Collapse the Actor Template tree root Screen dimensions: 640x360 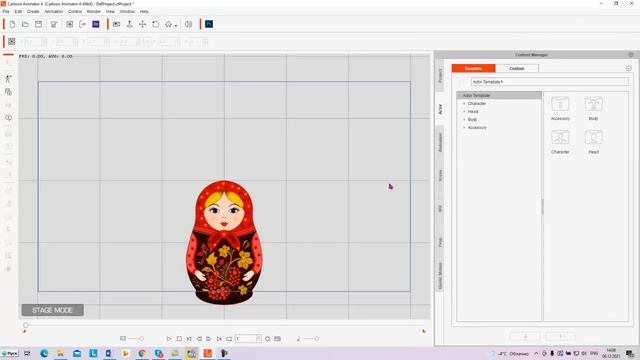tap(460, 95)
